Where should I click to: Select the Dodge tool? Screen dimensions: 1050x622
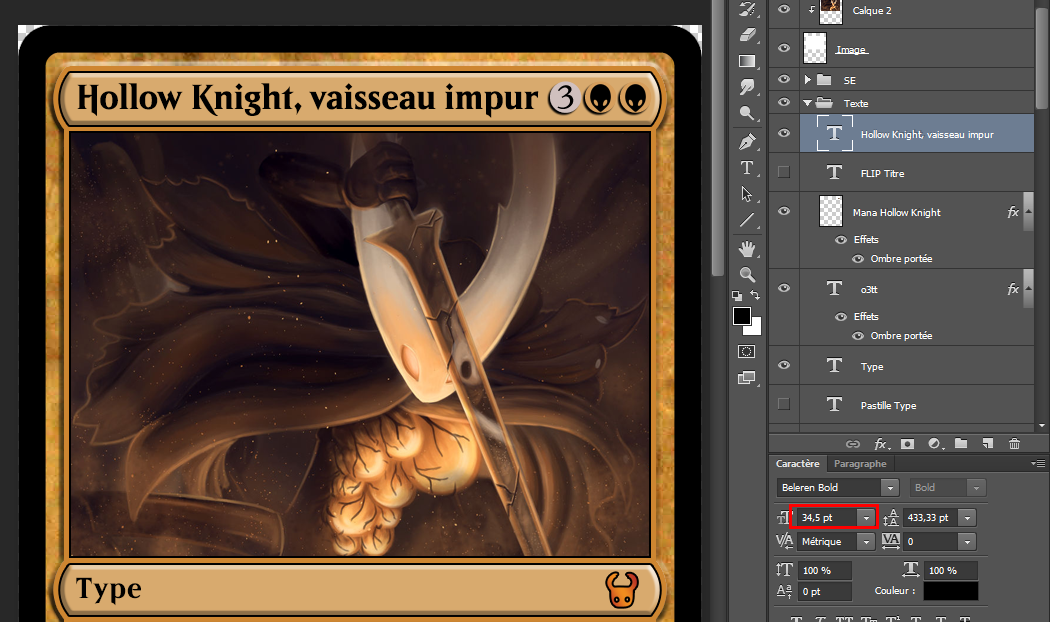tap(747, 112)
